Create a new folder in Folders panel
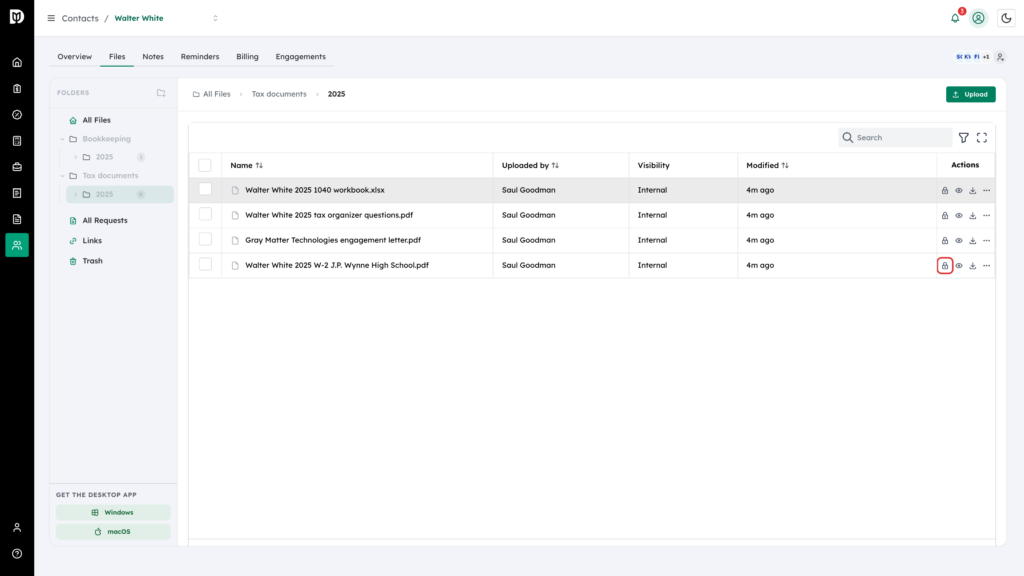 (x=161, y=93)
